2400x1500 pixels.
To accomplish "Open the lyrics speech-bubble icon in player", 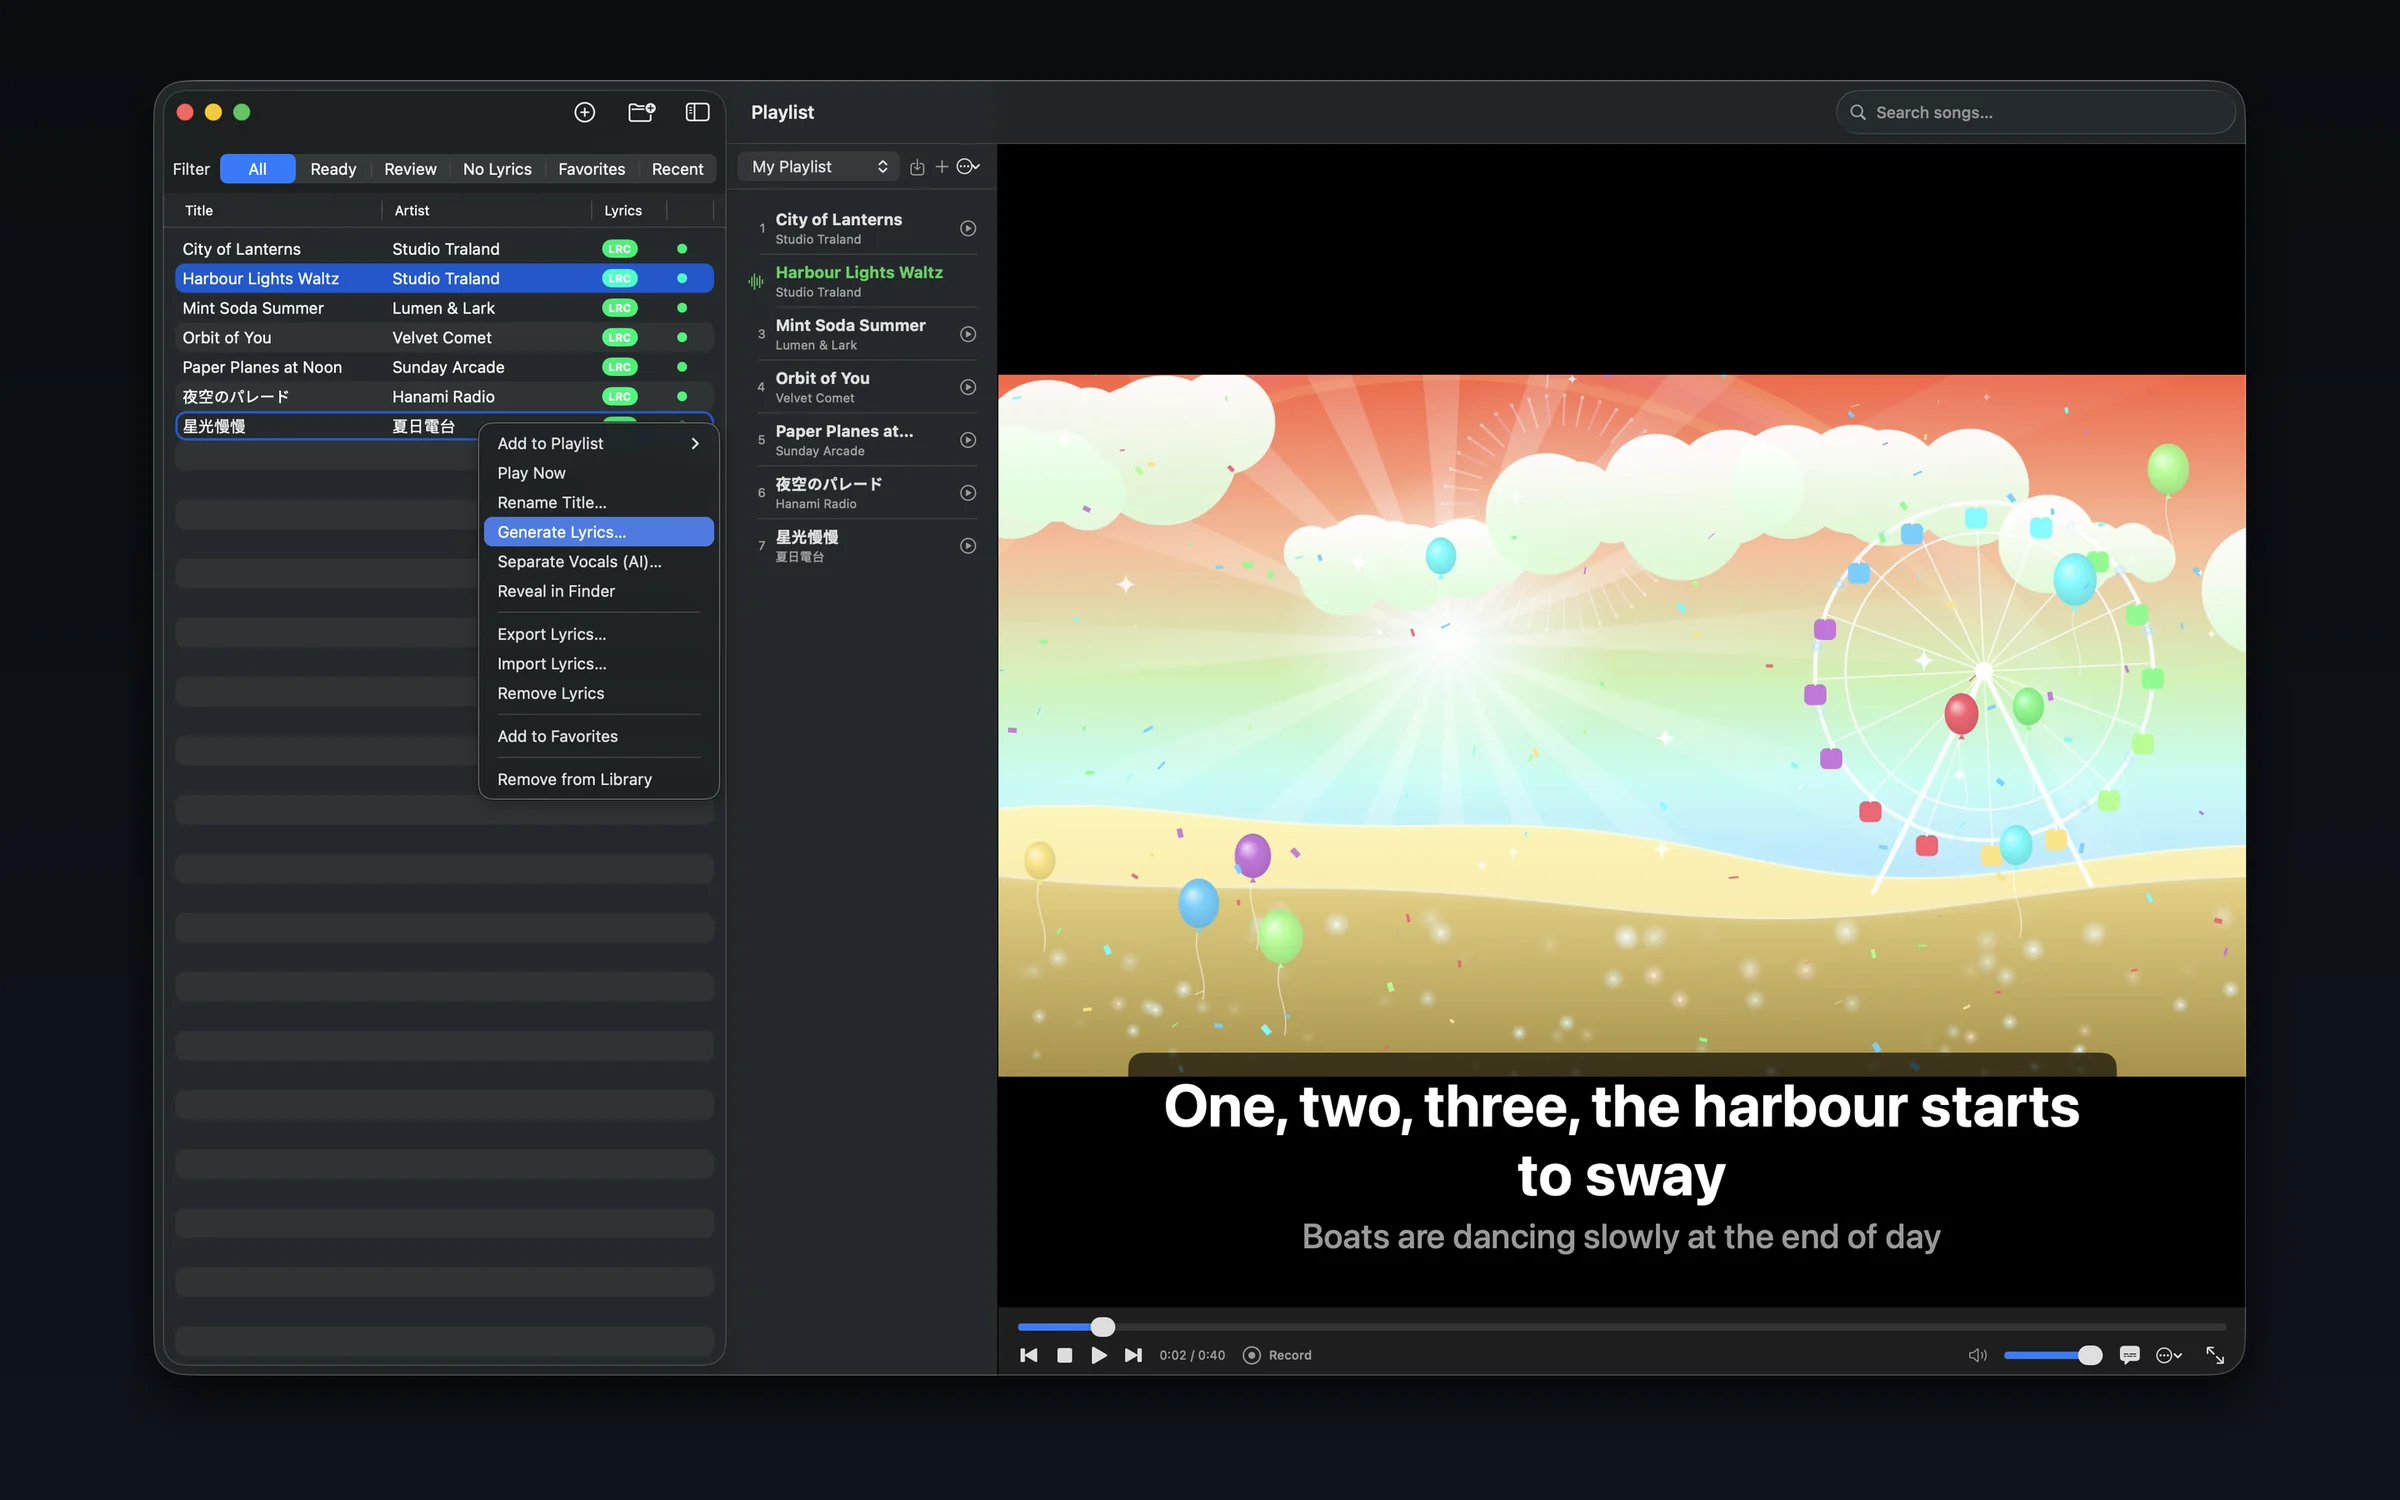I will pos(2130,1355).
